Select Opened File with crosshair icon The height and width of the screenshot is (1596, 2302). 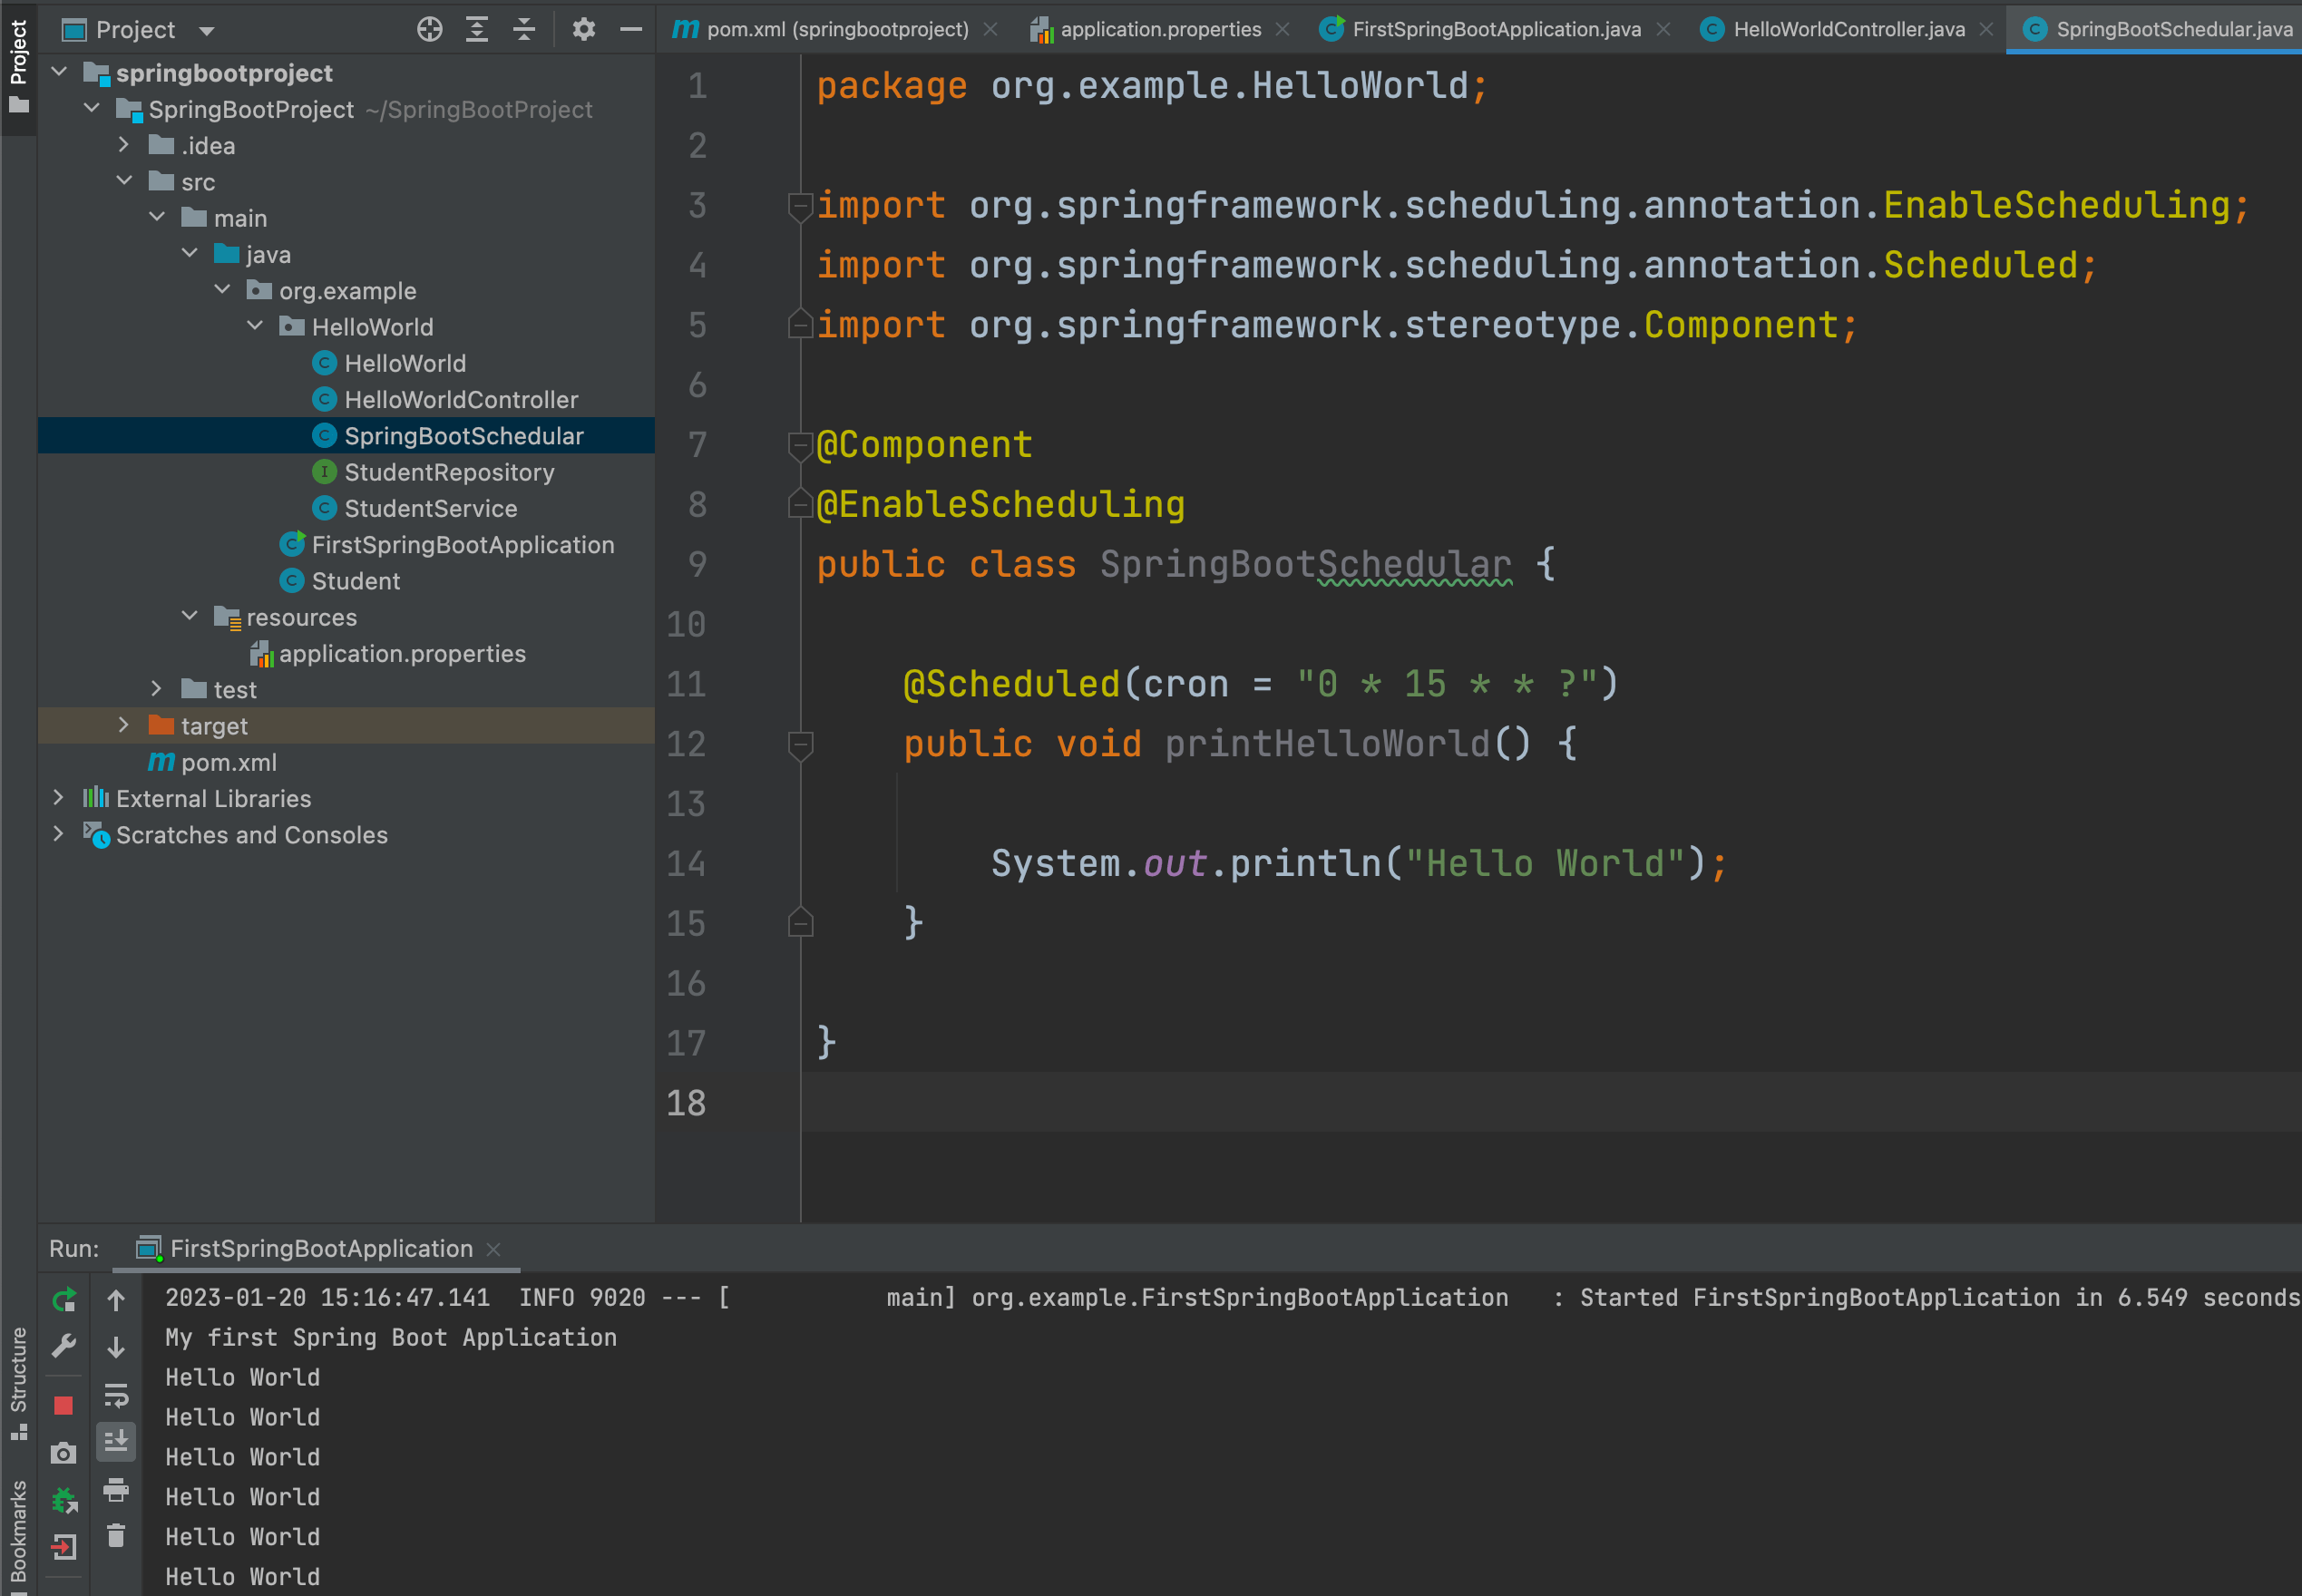[x=430, y=29]
